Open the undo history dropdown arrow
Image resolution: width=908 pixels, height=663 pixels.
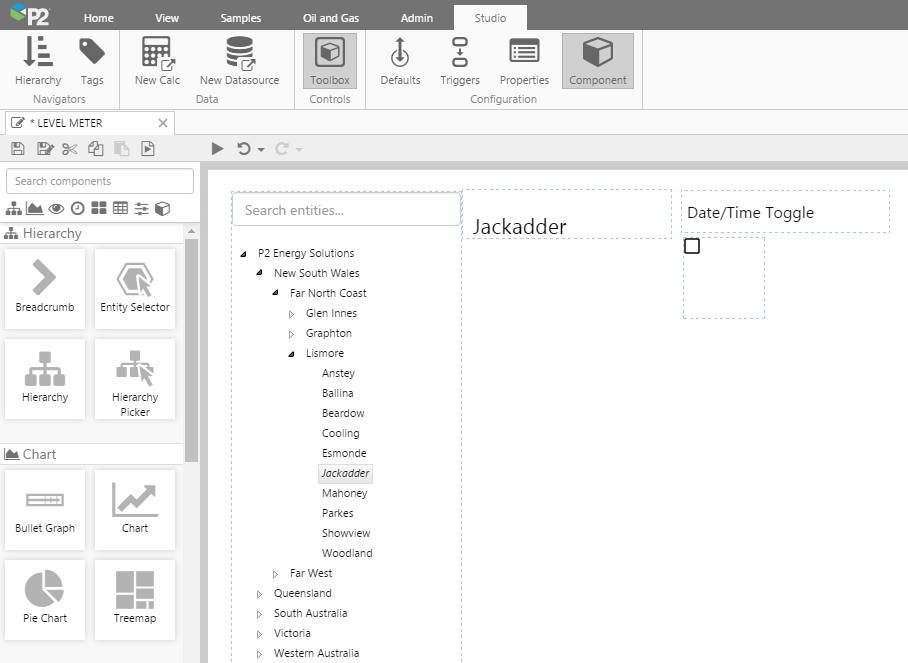(261, 150)
